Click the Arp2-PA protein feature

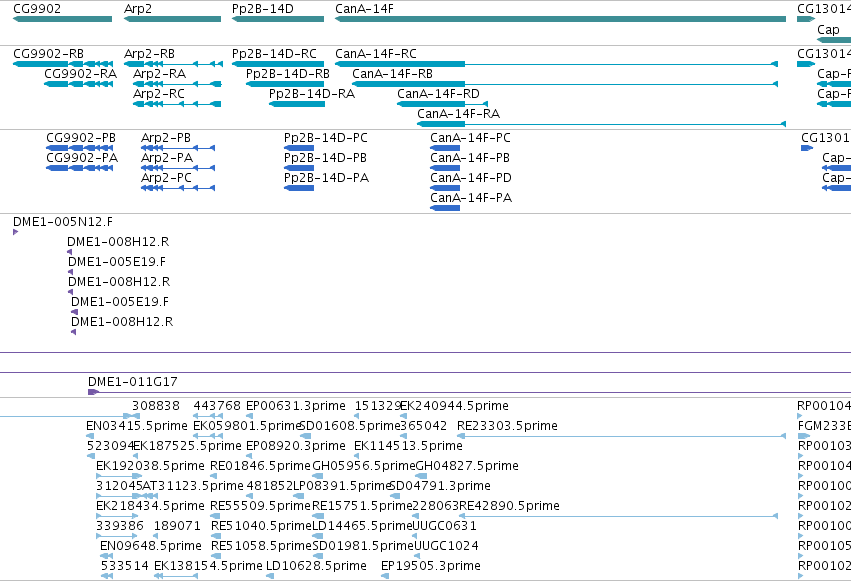click(x=178, y=168)
